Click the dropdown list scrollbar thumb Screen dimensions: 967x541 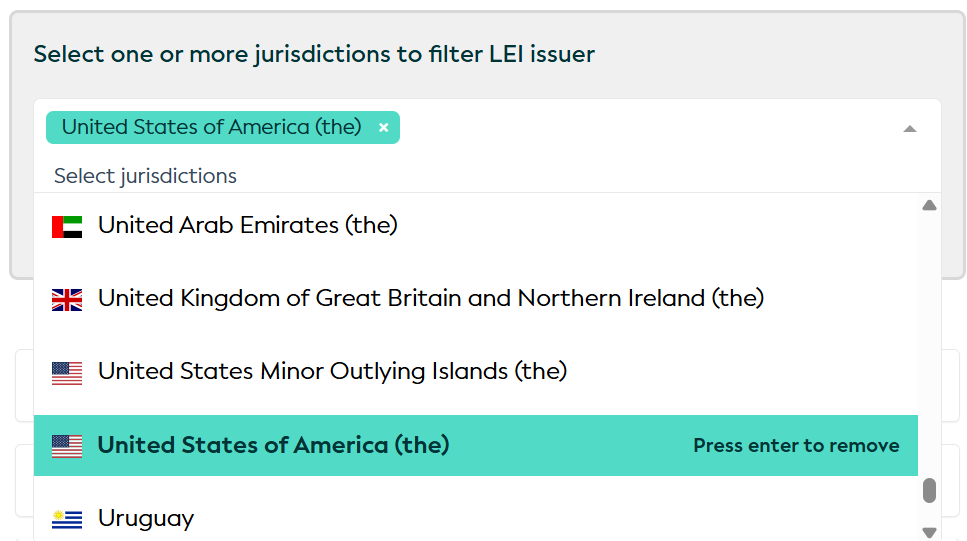click(x=929, y=490)
